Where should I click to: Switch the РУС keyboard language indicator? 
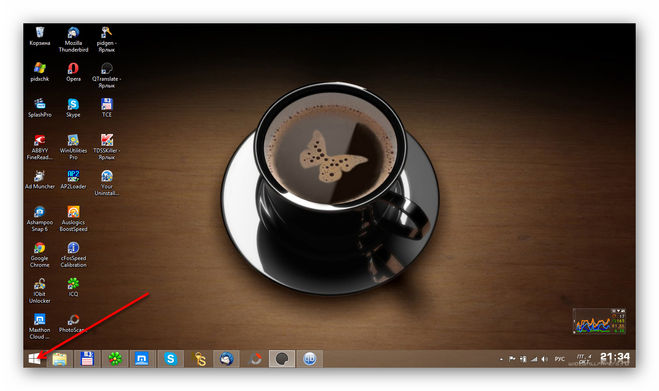(x=559, y=359)
